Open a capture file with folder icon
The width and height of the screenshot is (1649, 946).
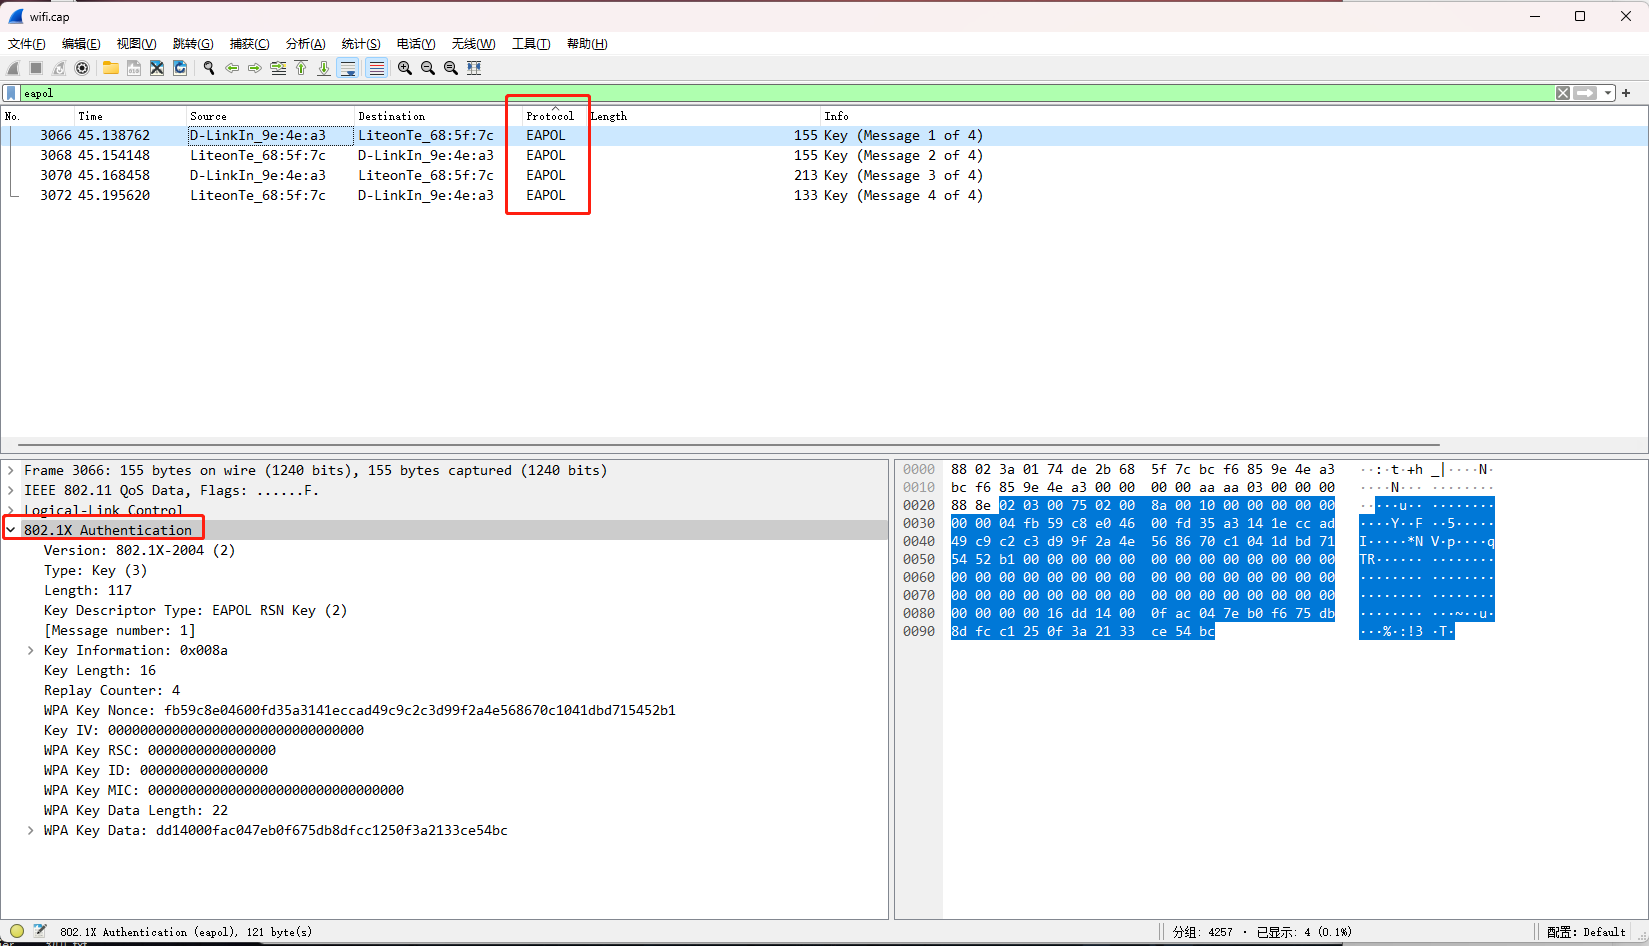pos(111,68)
